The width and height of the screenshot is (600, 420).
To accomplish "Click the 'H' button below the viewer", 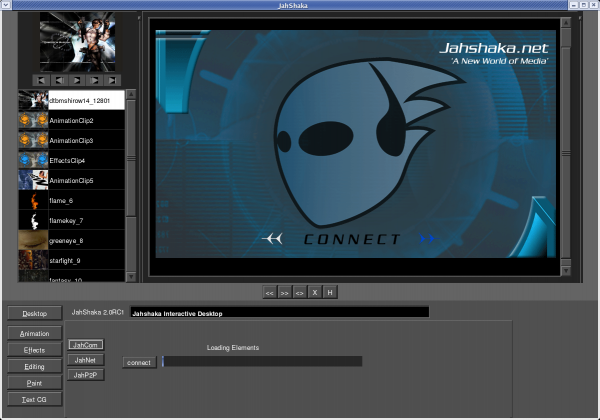I will [329, 292].
